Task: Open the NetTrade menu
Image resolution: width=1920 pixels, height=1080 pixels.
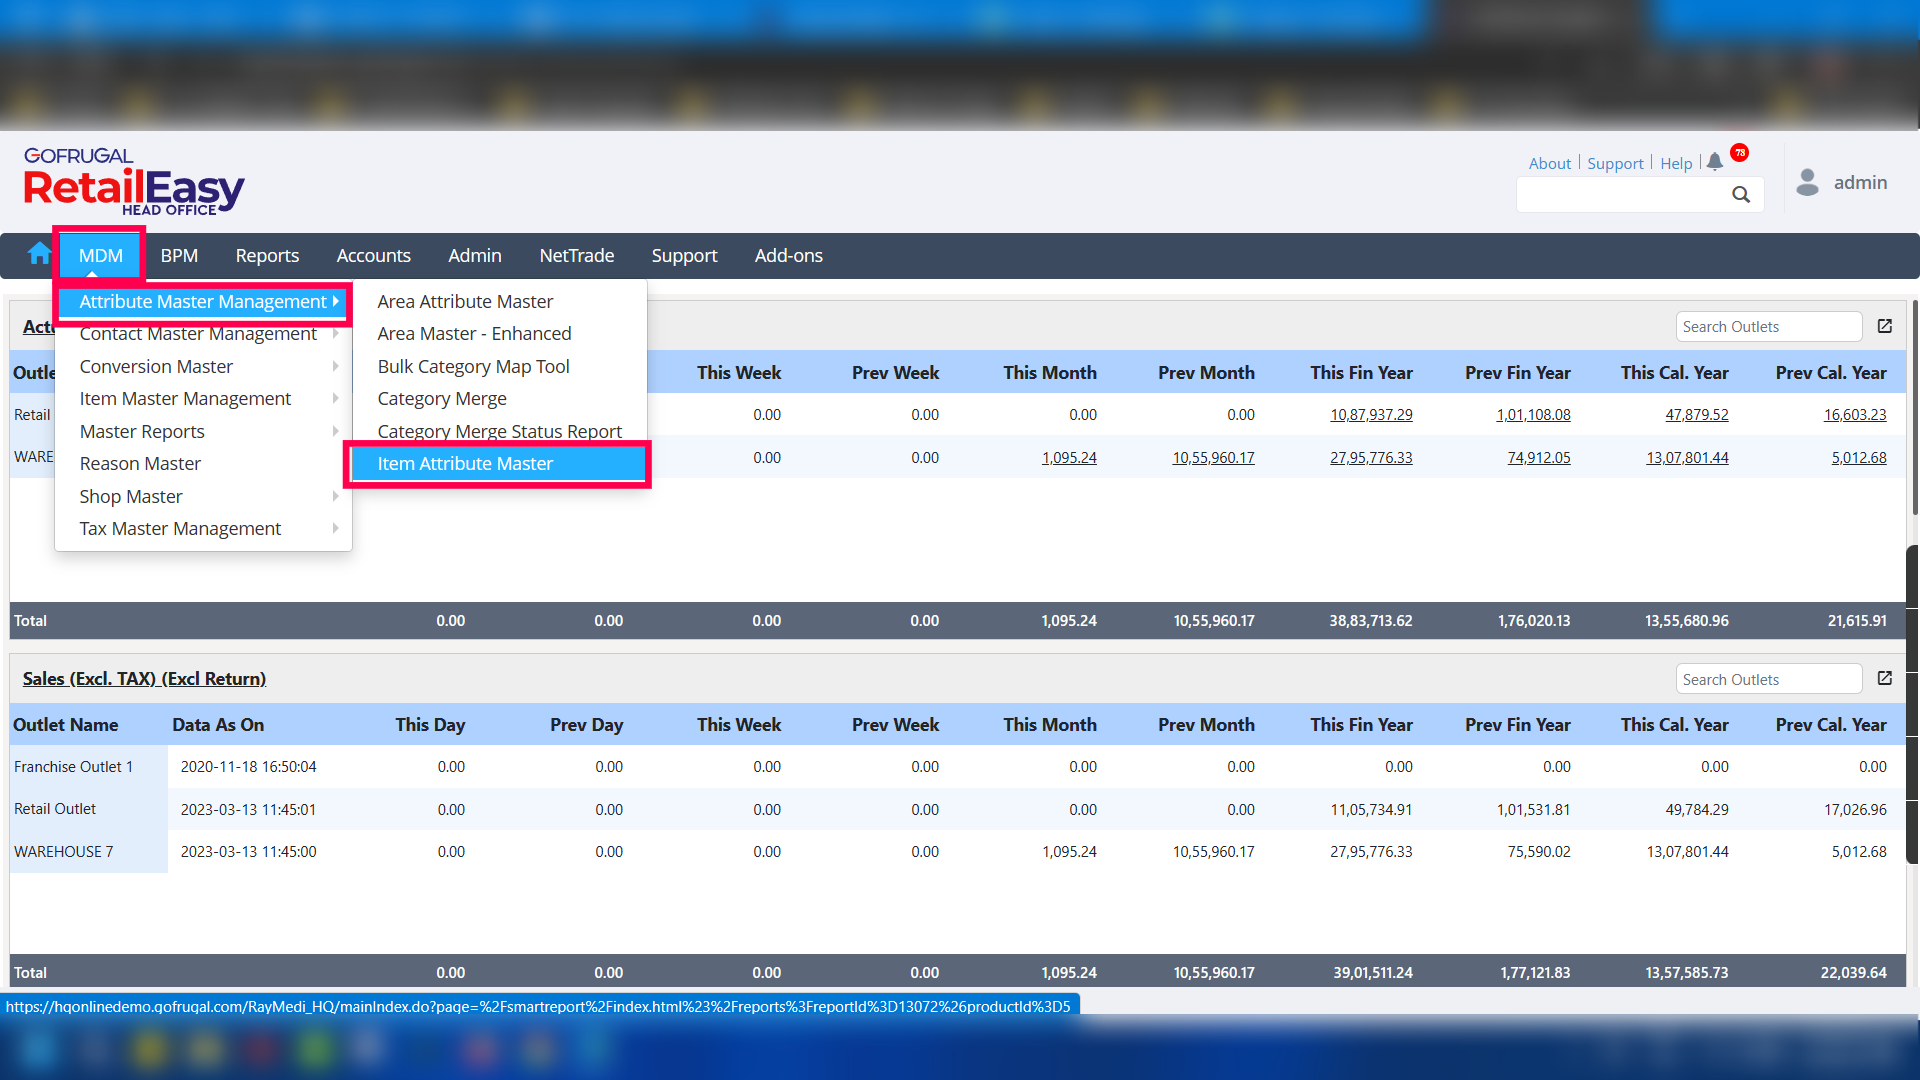Action: coord(576,256)
